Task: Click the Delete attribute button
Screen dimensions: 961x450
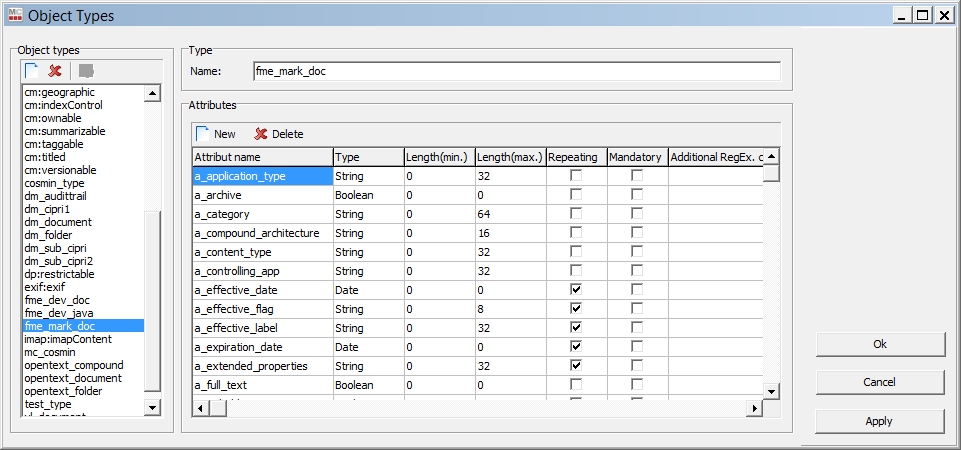Action: 278,134
